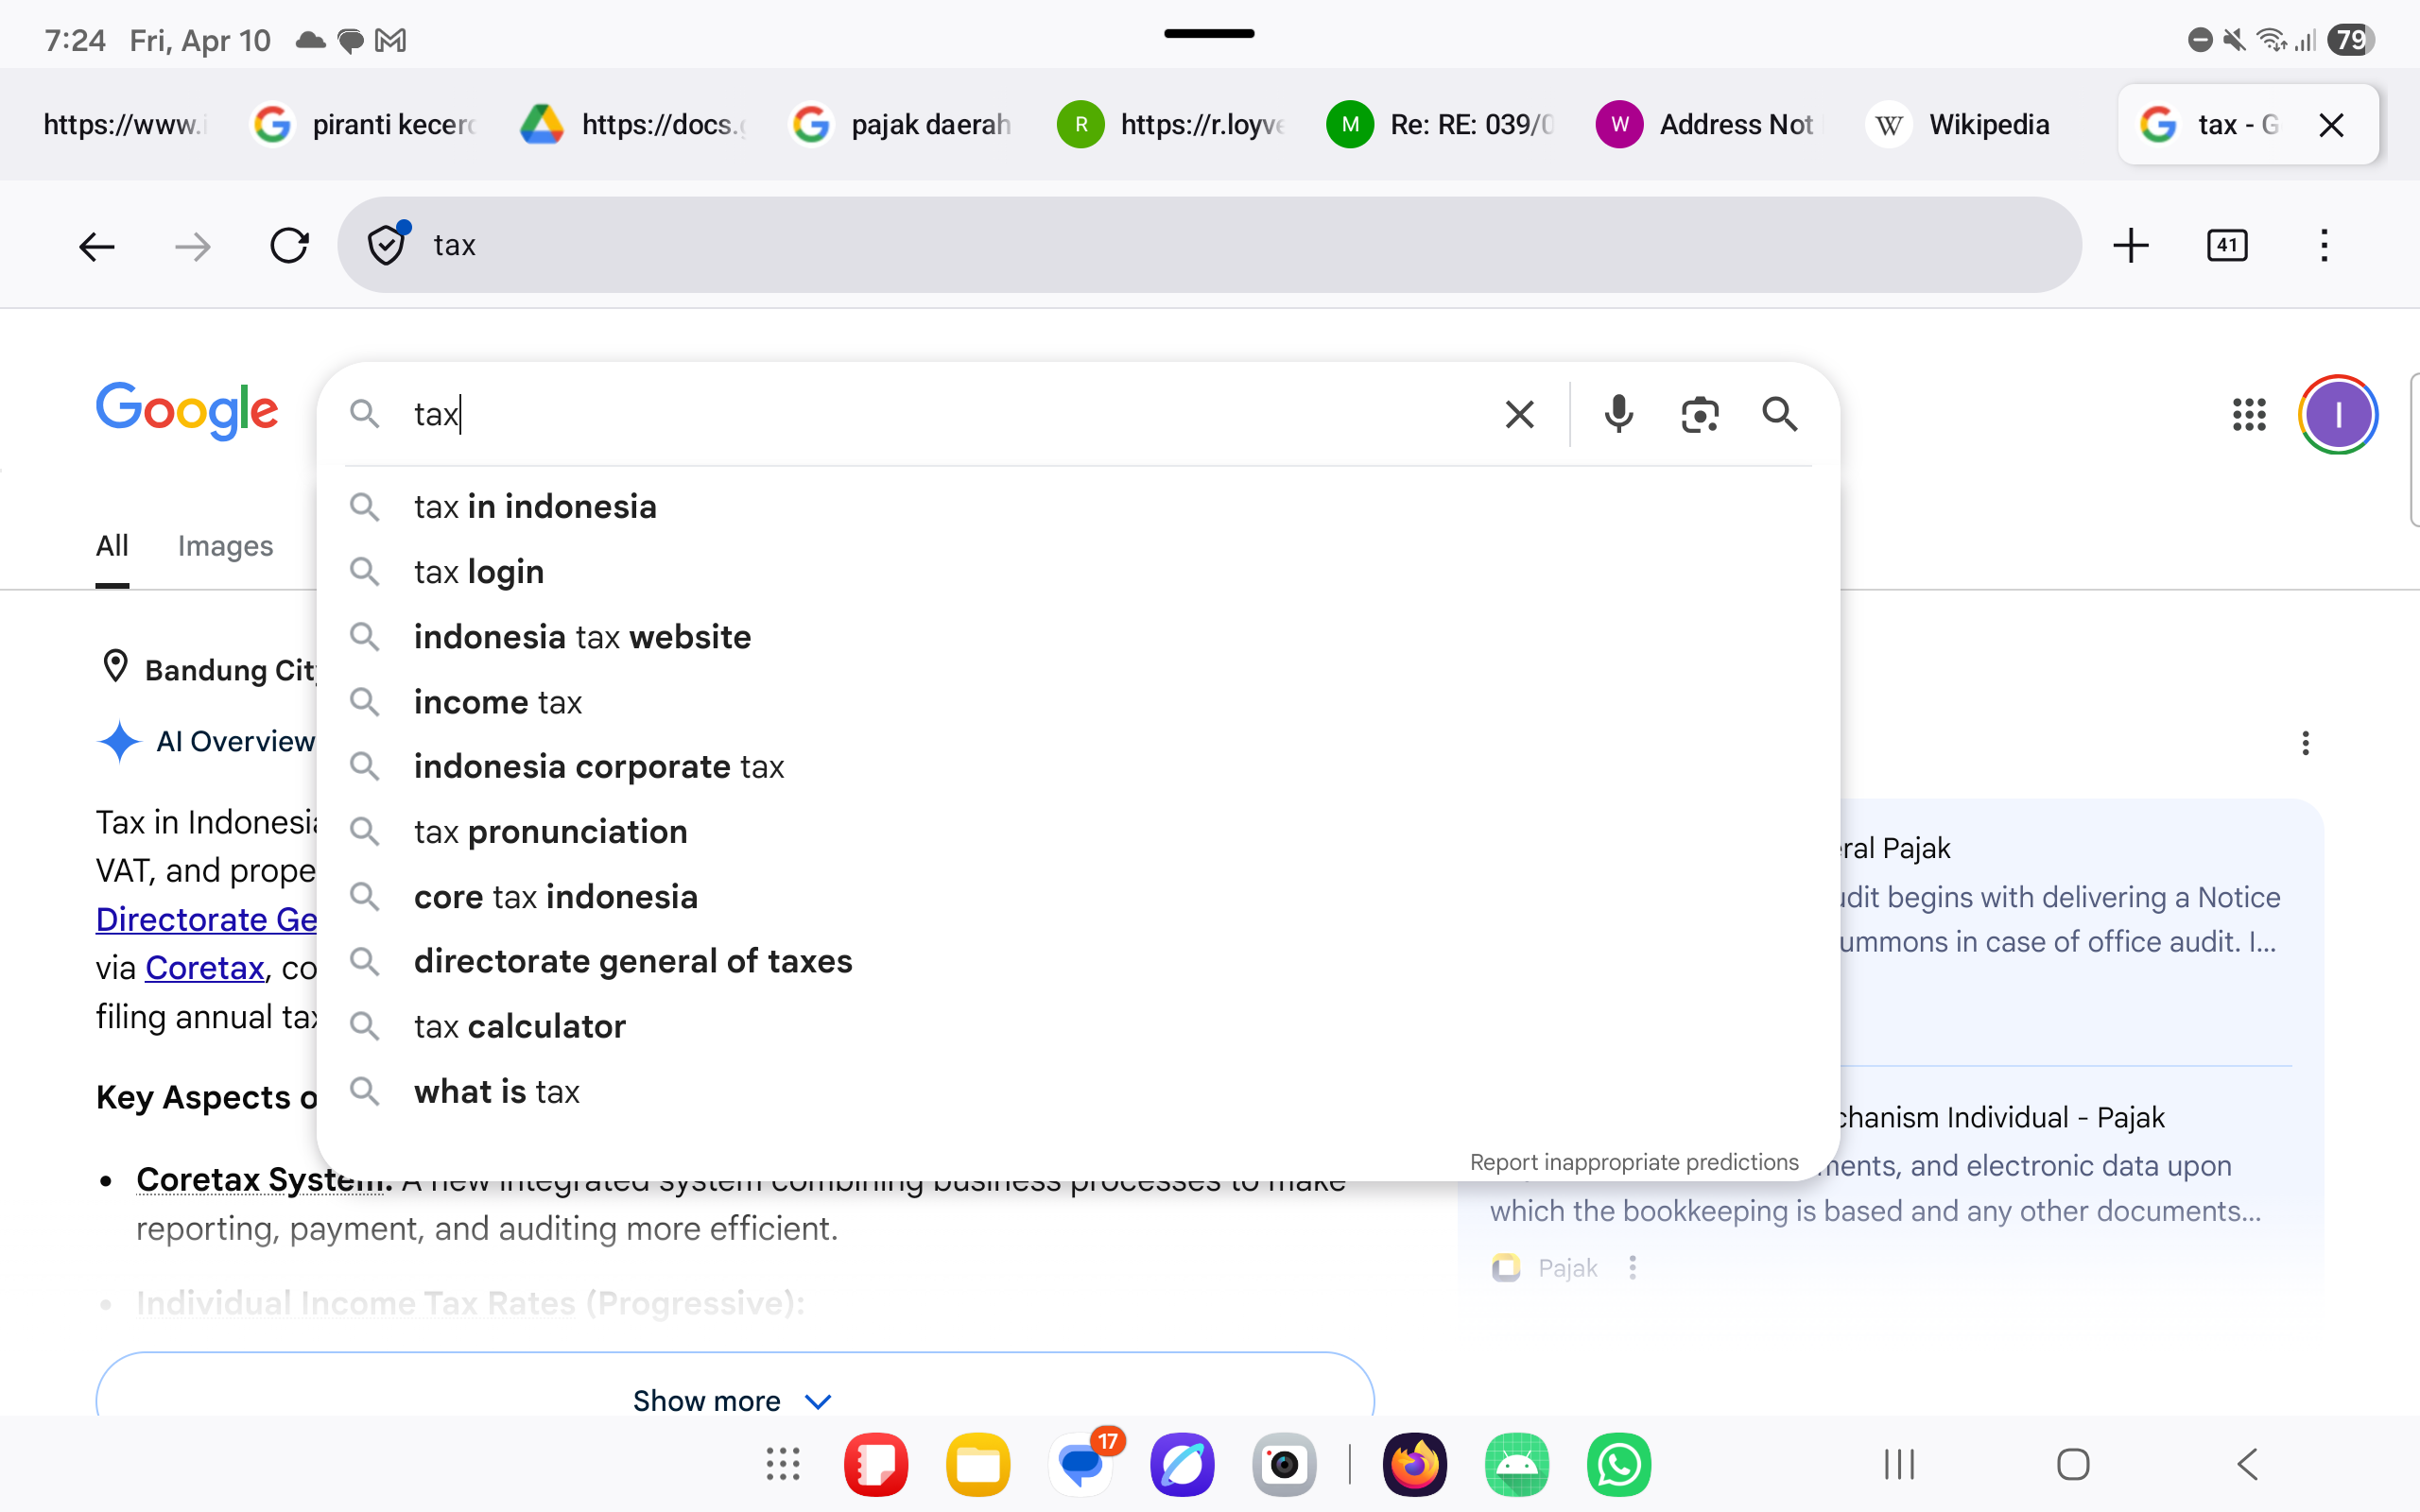The width and height of the screenshot is (2420, 1512).
Task: Open Google Lens camera search
Action: 1699,414
